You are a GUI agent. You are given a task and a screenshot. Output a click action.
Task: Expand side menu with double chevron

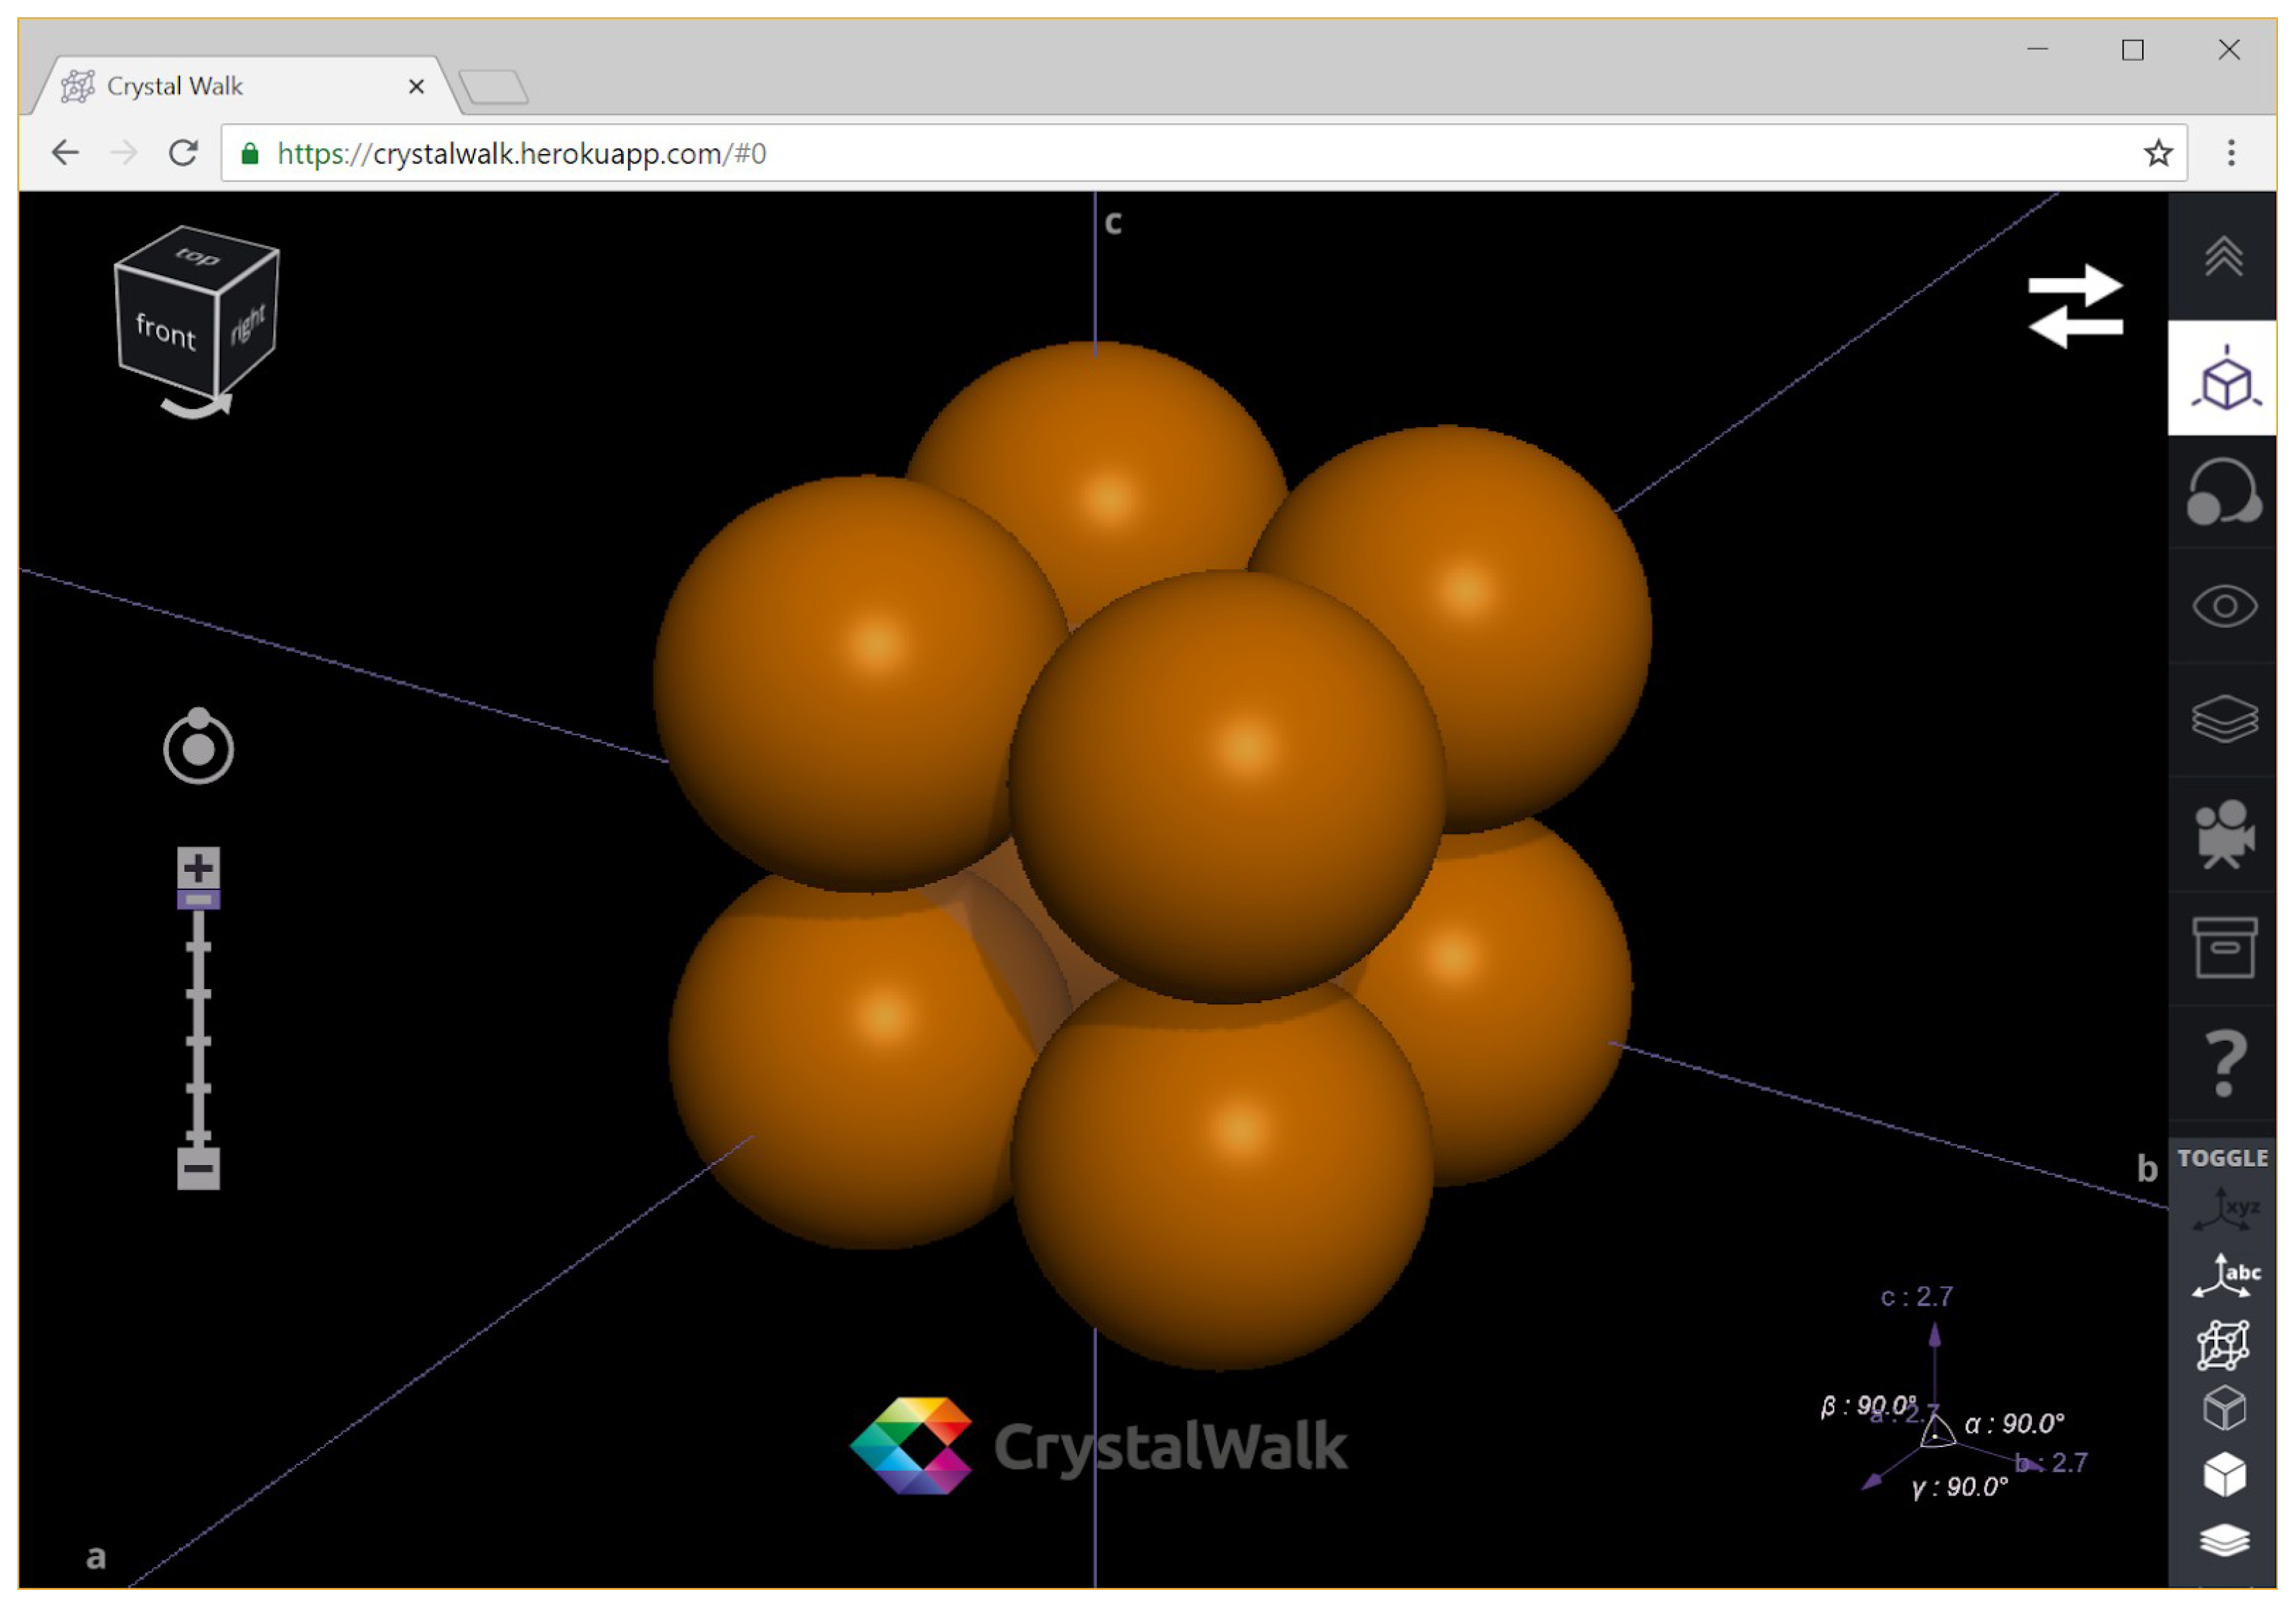(2224, 257)
